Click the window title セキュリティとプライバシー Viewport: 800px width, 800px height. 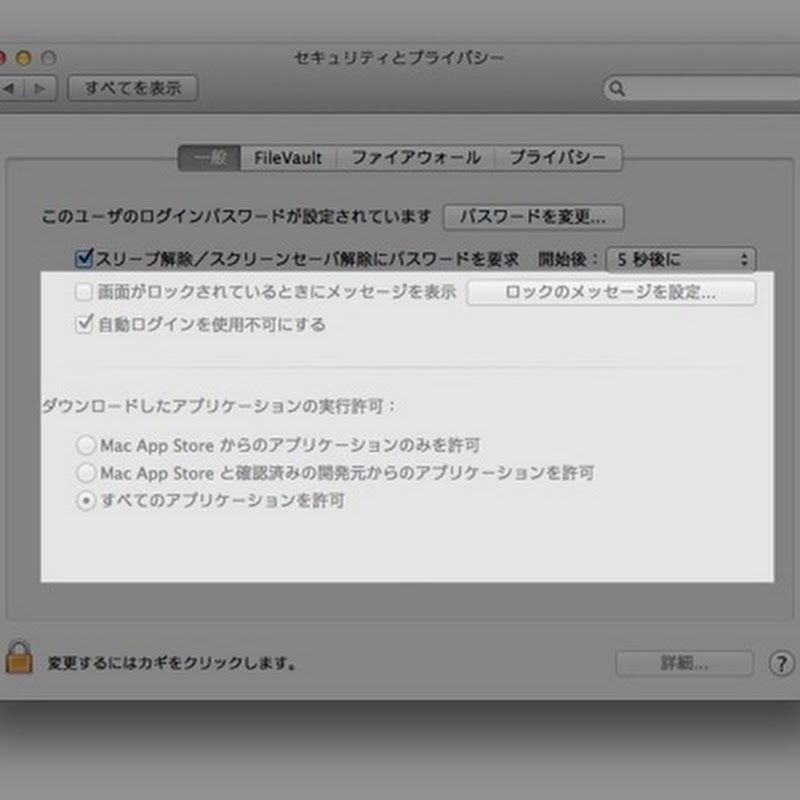point(399,57)
